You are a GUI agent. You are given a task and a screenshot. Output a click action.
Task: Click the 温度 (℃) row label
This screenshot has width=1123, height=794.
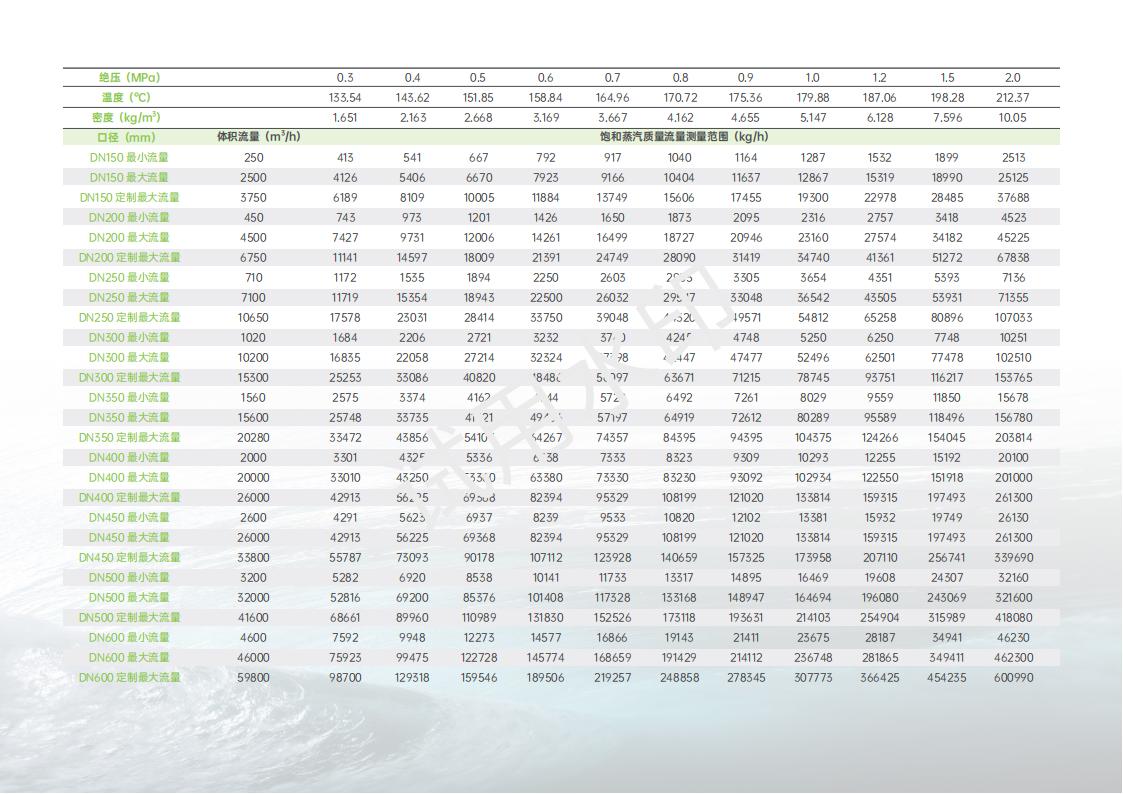pos(129,97)
